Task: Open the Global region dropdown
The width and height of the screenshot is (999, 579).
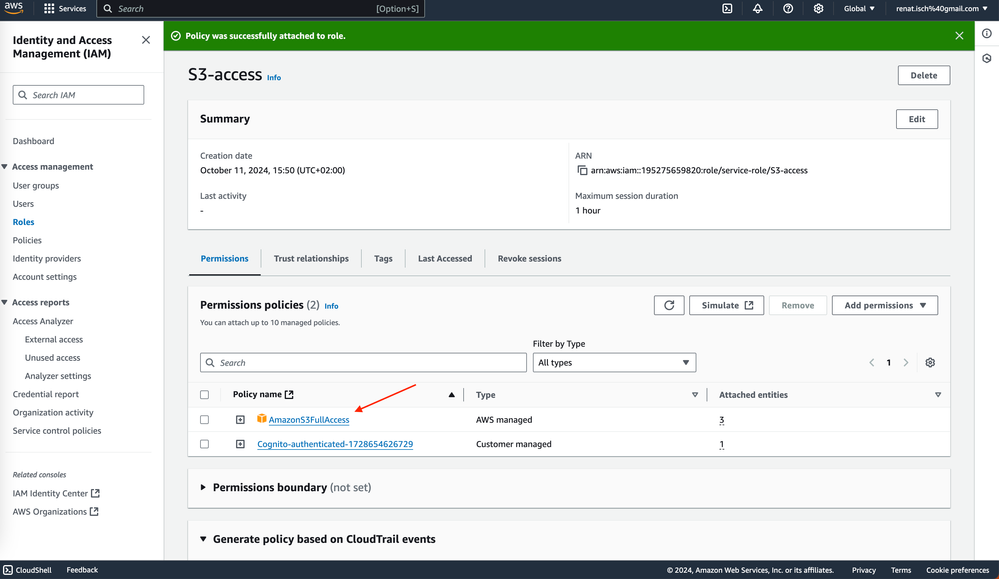Action: coord(859,8)
